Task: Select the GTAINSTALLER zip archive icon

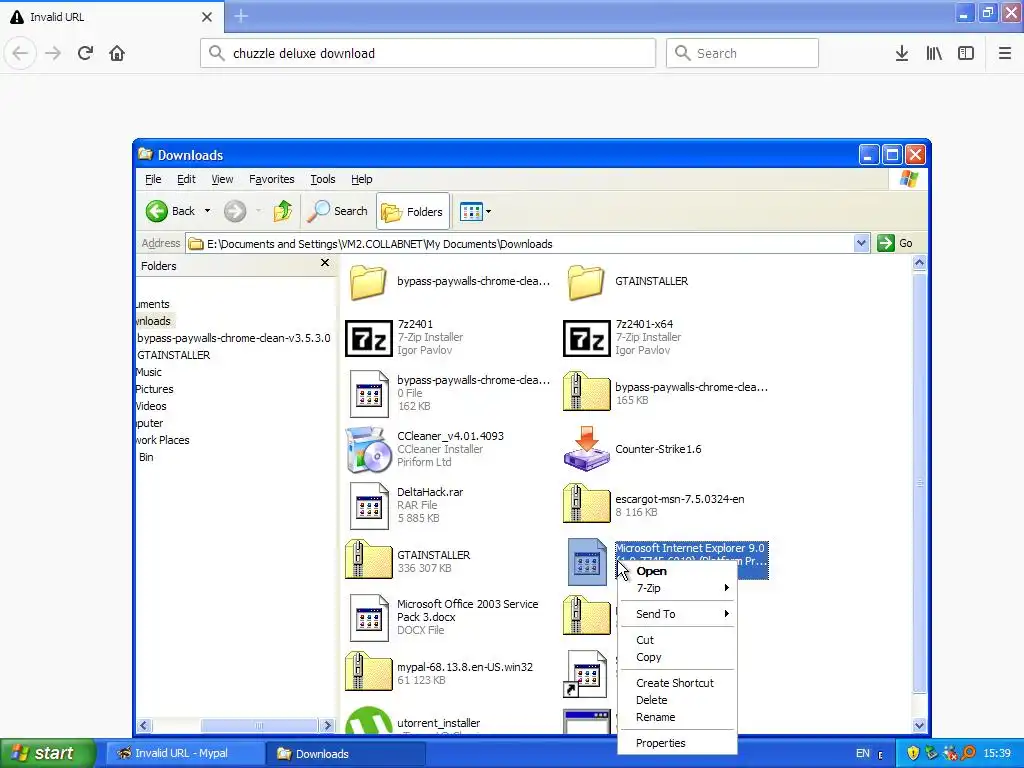Action: coord(368,560)
